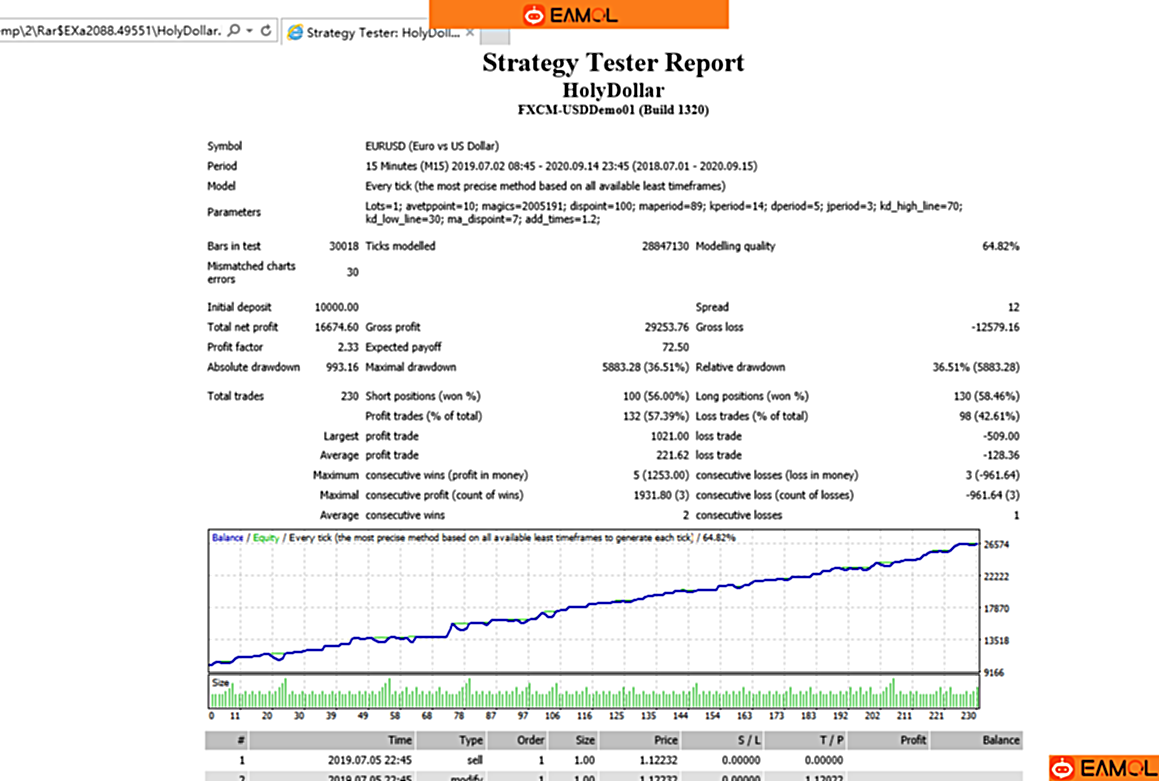Click the address bar file path
Viewport: 1159px width, 781px height.
click(110, 31)
